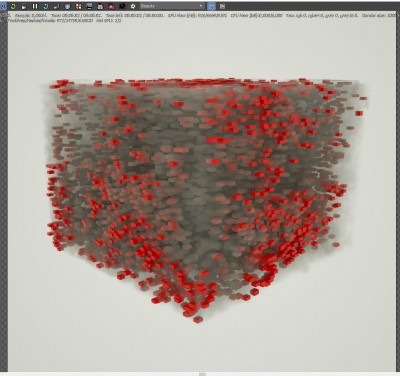The width and height of the screenshot is (400, 376).
Task: Click the magnifier icon at toolbar start
Action: [x=2, y=6]
